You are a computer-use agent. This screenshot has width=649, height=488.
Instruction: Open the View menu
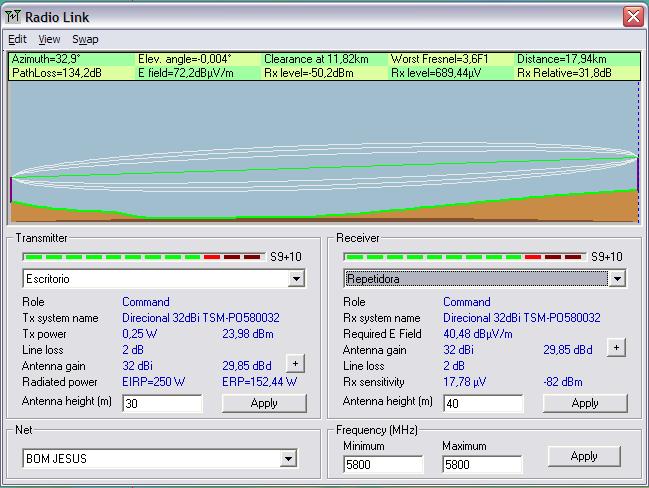[49, 39]
